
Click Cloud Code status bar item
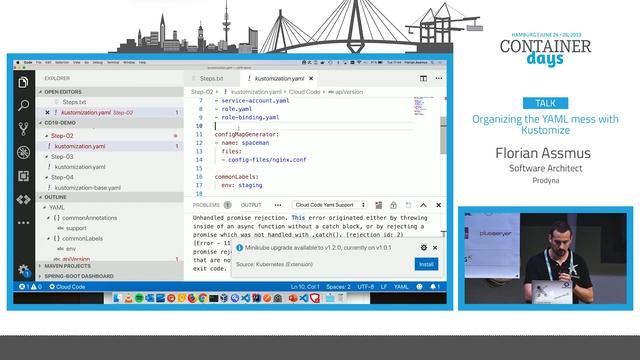coord(67,287)
